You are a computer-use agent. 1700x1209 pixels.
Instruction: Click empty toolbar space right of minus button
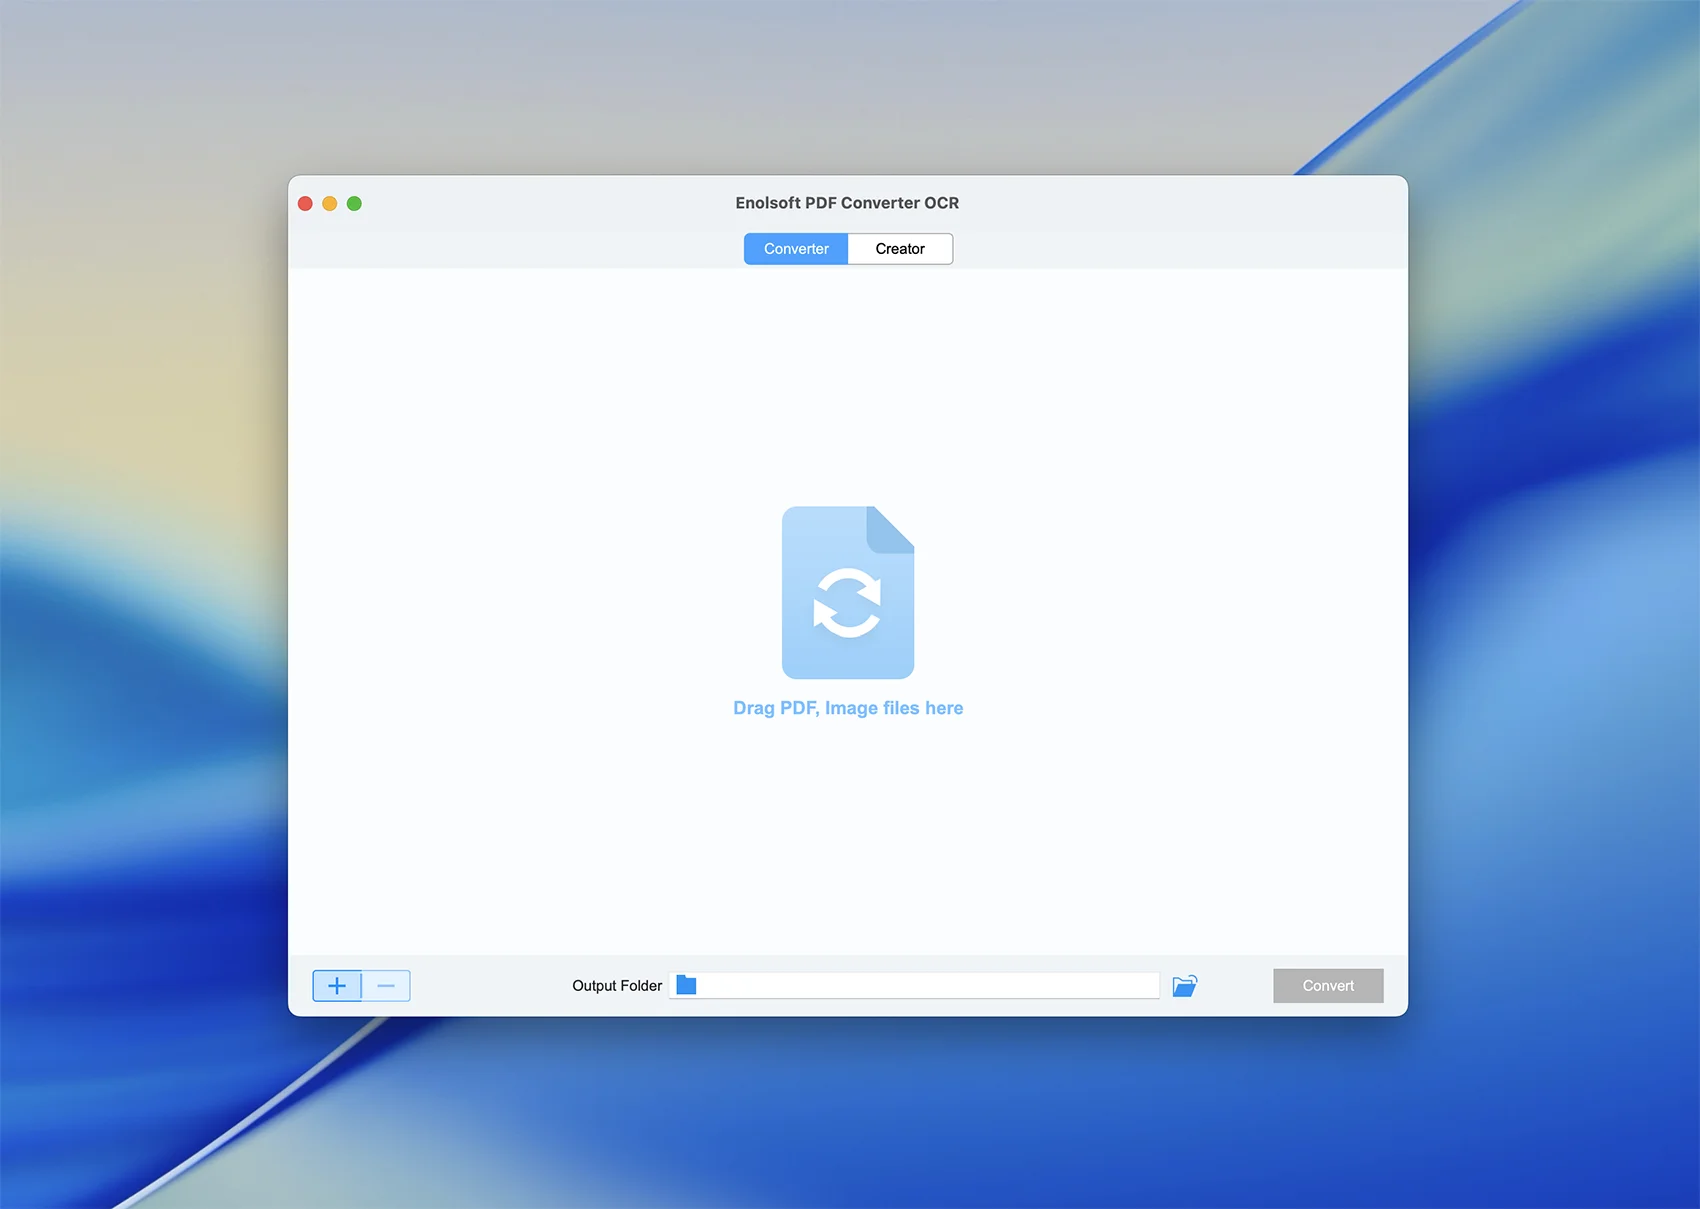pos(490,986)
